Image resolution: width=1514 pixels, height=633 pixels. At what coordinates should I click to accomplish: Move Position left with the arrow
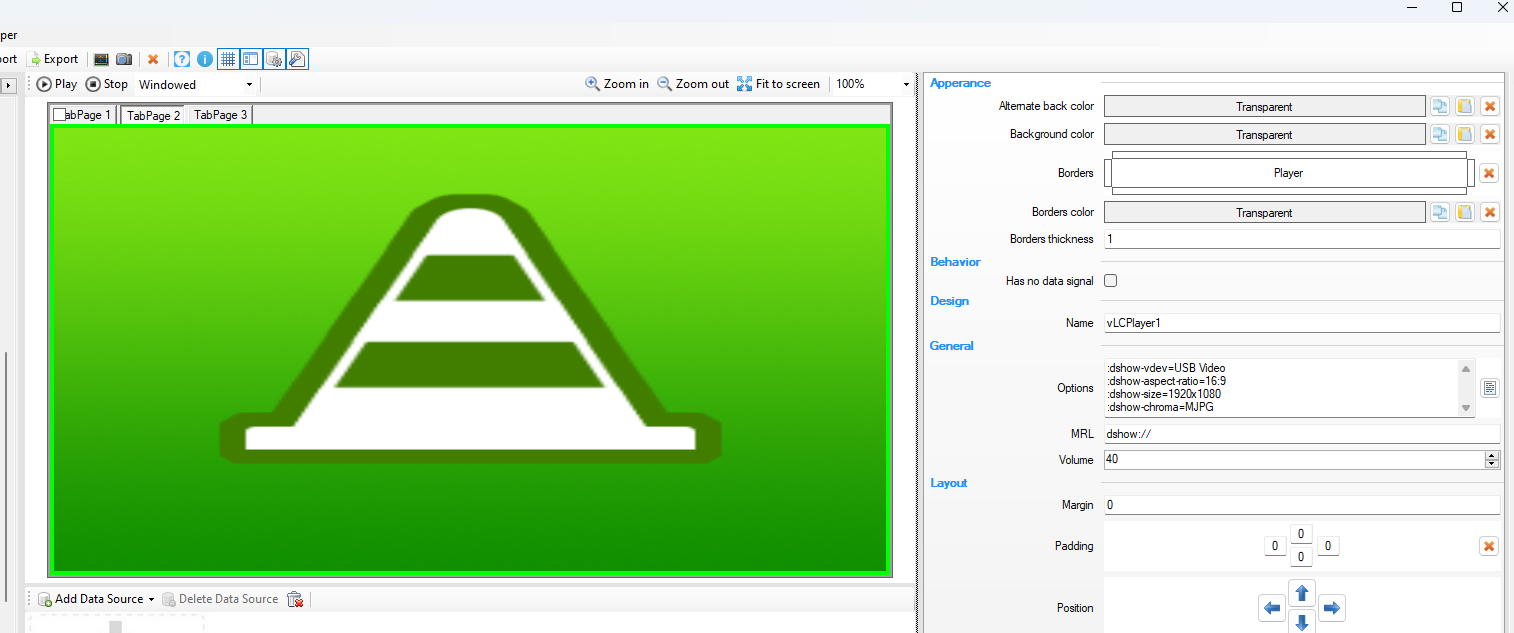(x=1272, y=608)
